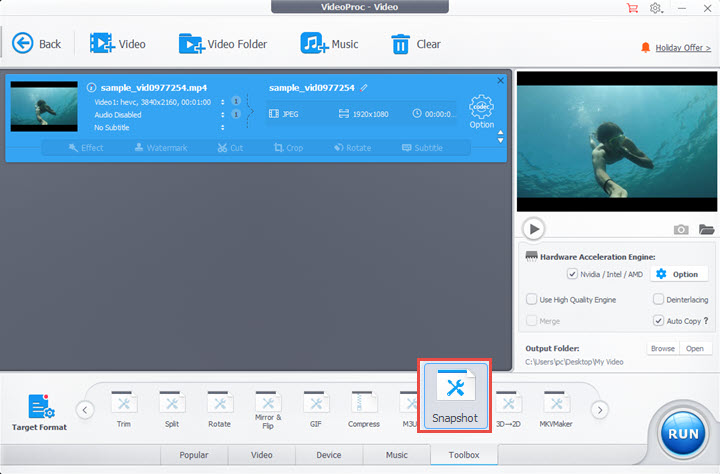Move the video item up
This screenshot has height=474, width=720.
tap(501, 133)
